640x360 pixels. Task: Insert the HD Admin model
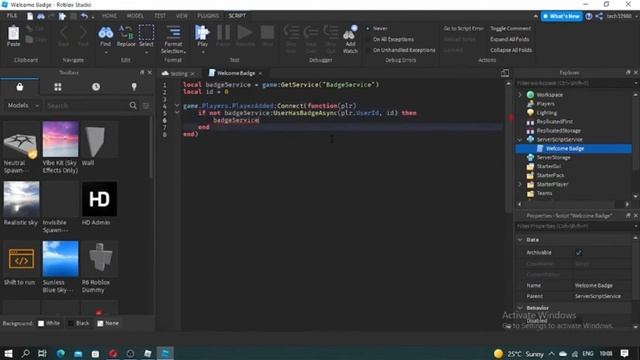tap(99, 199)
